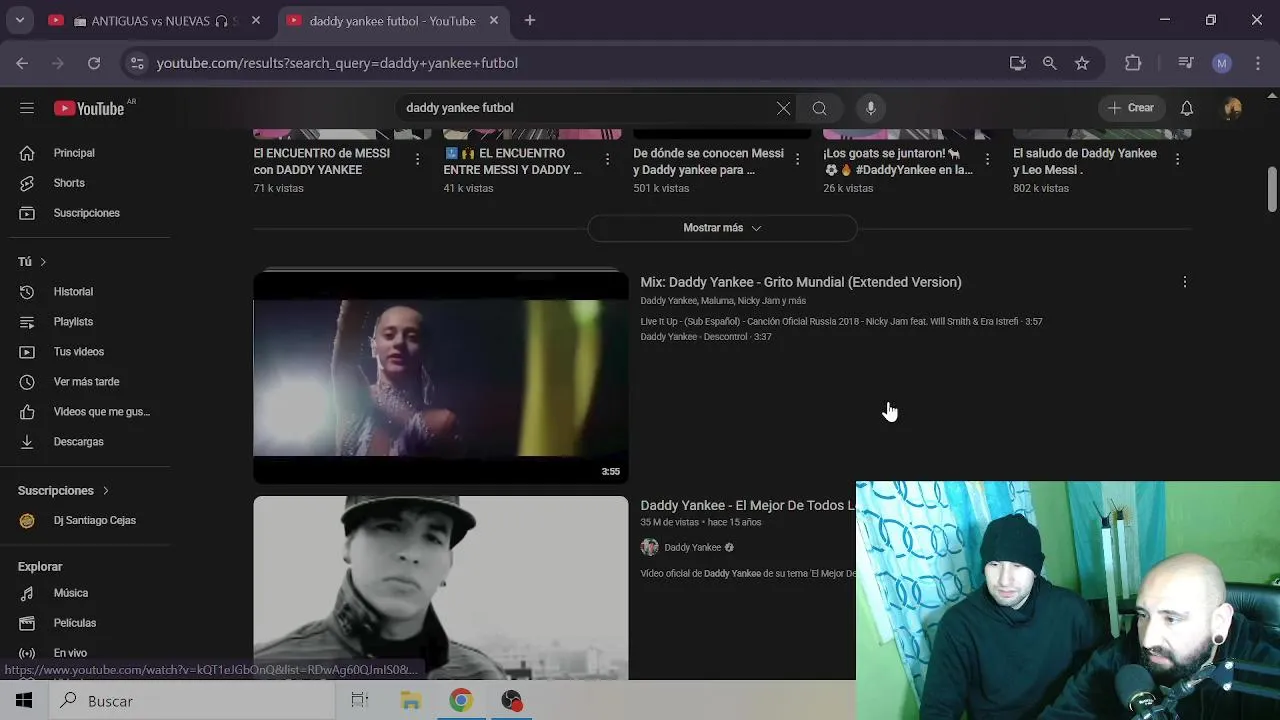Open Chrome zoom magnifier icon
Viewport: 1280px width, 720px height.
click(x=1049, y=63)
